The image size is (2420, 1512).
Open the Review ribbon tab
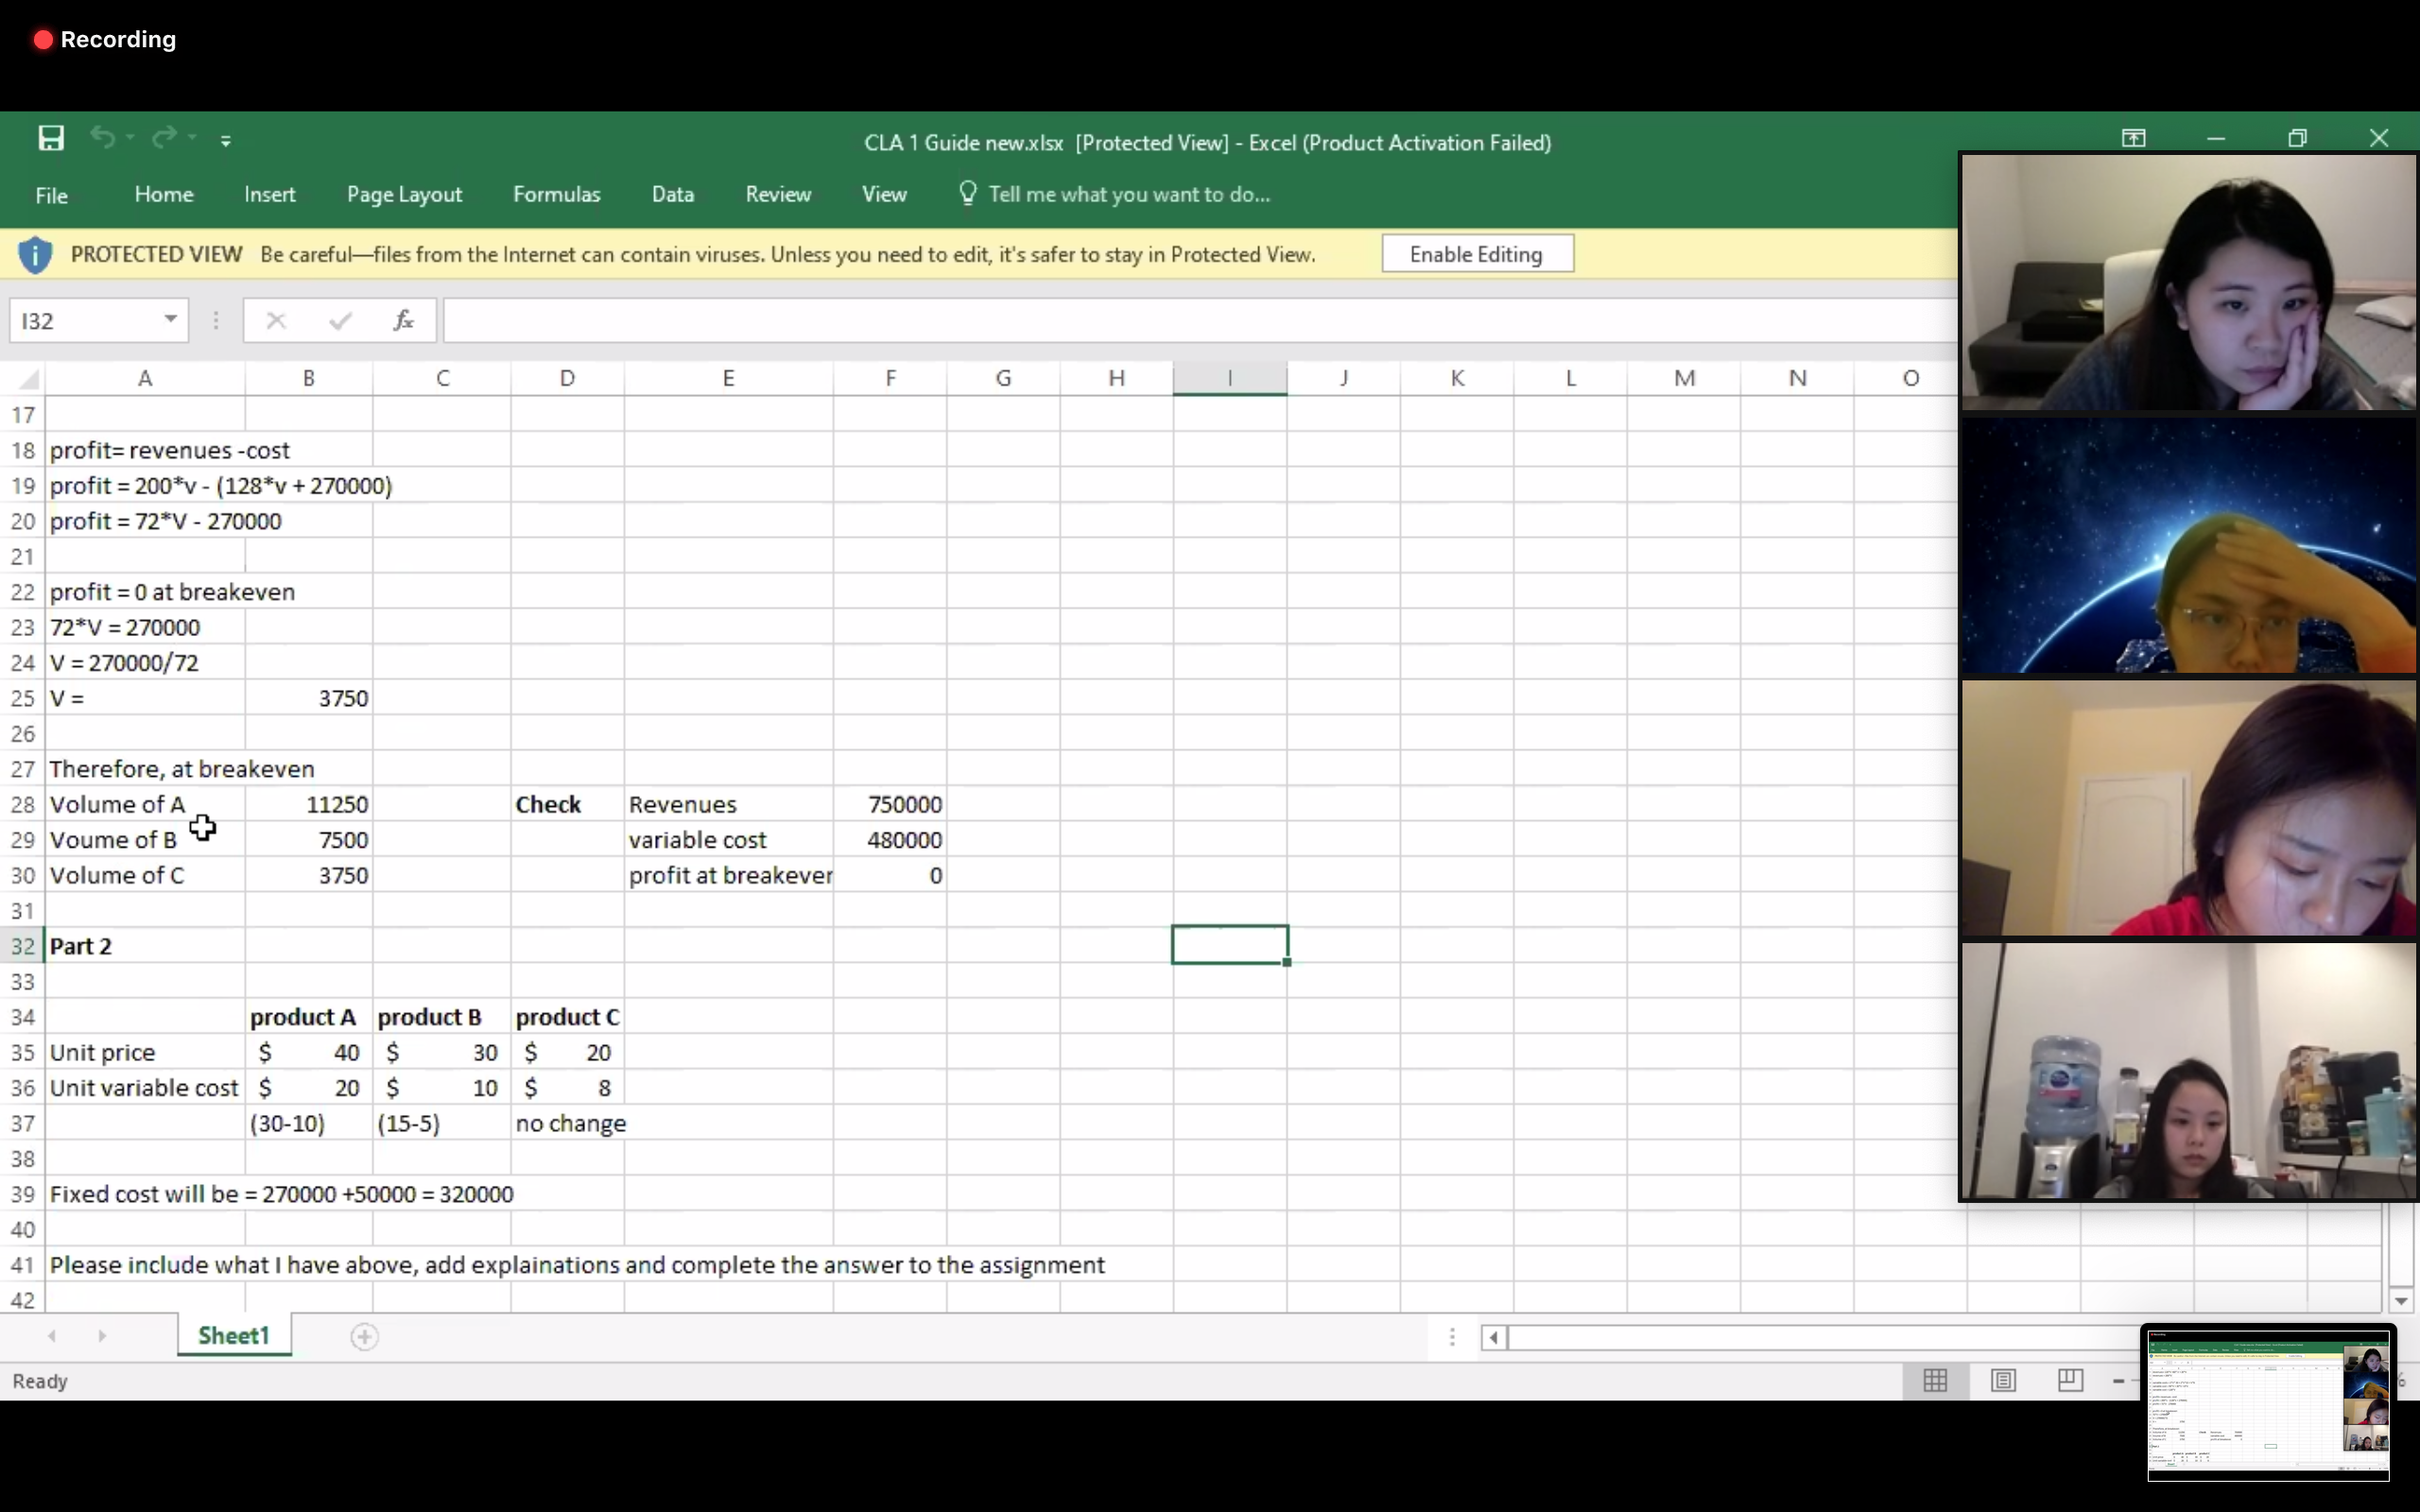[778, 194]
